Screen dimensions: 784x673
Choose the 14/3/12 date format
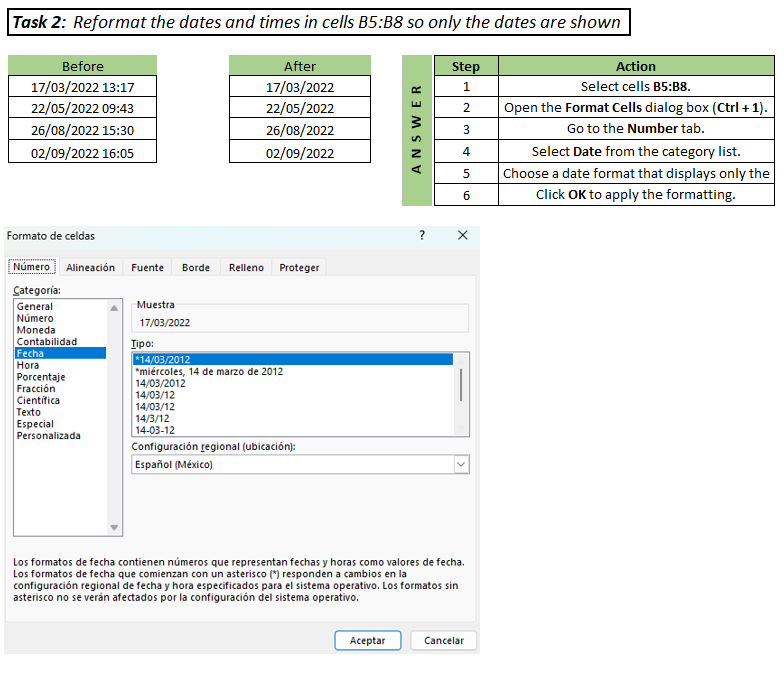pos(293,418)
